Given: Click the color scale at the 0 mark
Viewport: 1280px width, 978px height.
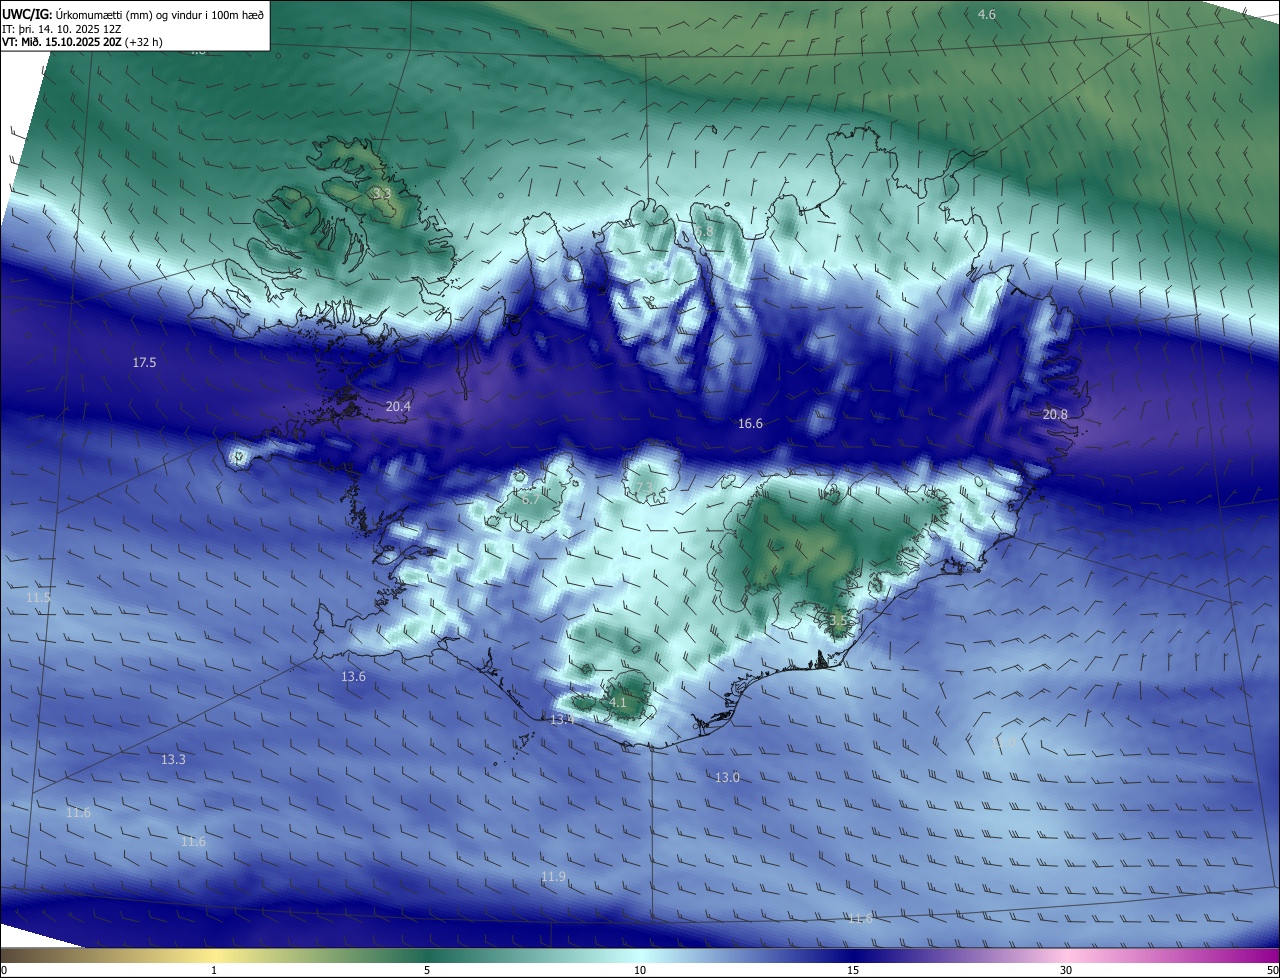Looking at the screenshot, I should 4,970.
